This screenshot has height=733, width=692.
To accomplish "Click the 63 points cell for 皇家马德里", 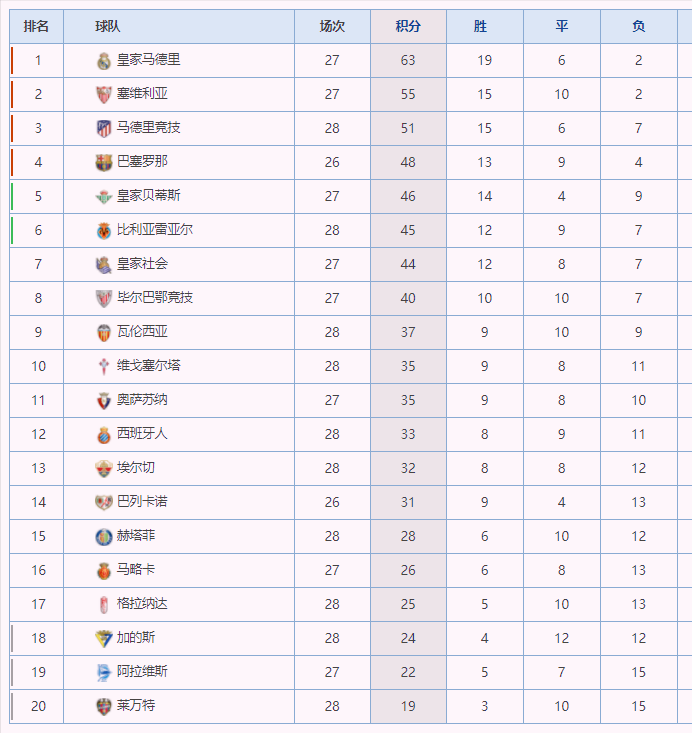I will point(408,60).
